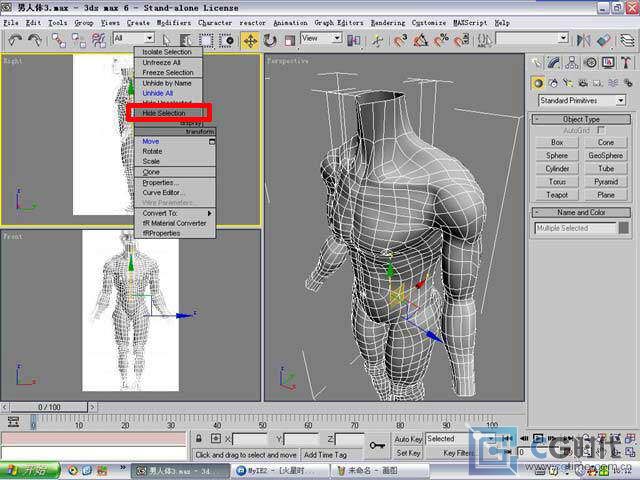Select the Cameras category icon

pyautogui.click(x=583, y=83)
